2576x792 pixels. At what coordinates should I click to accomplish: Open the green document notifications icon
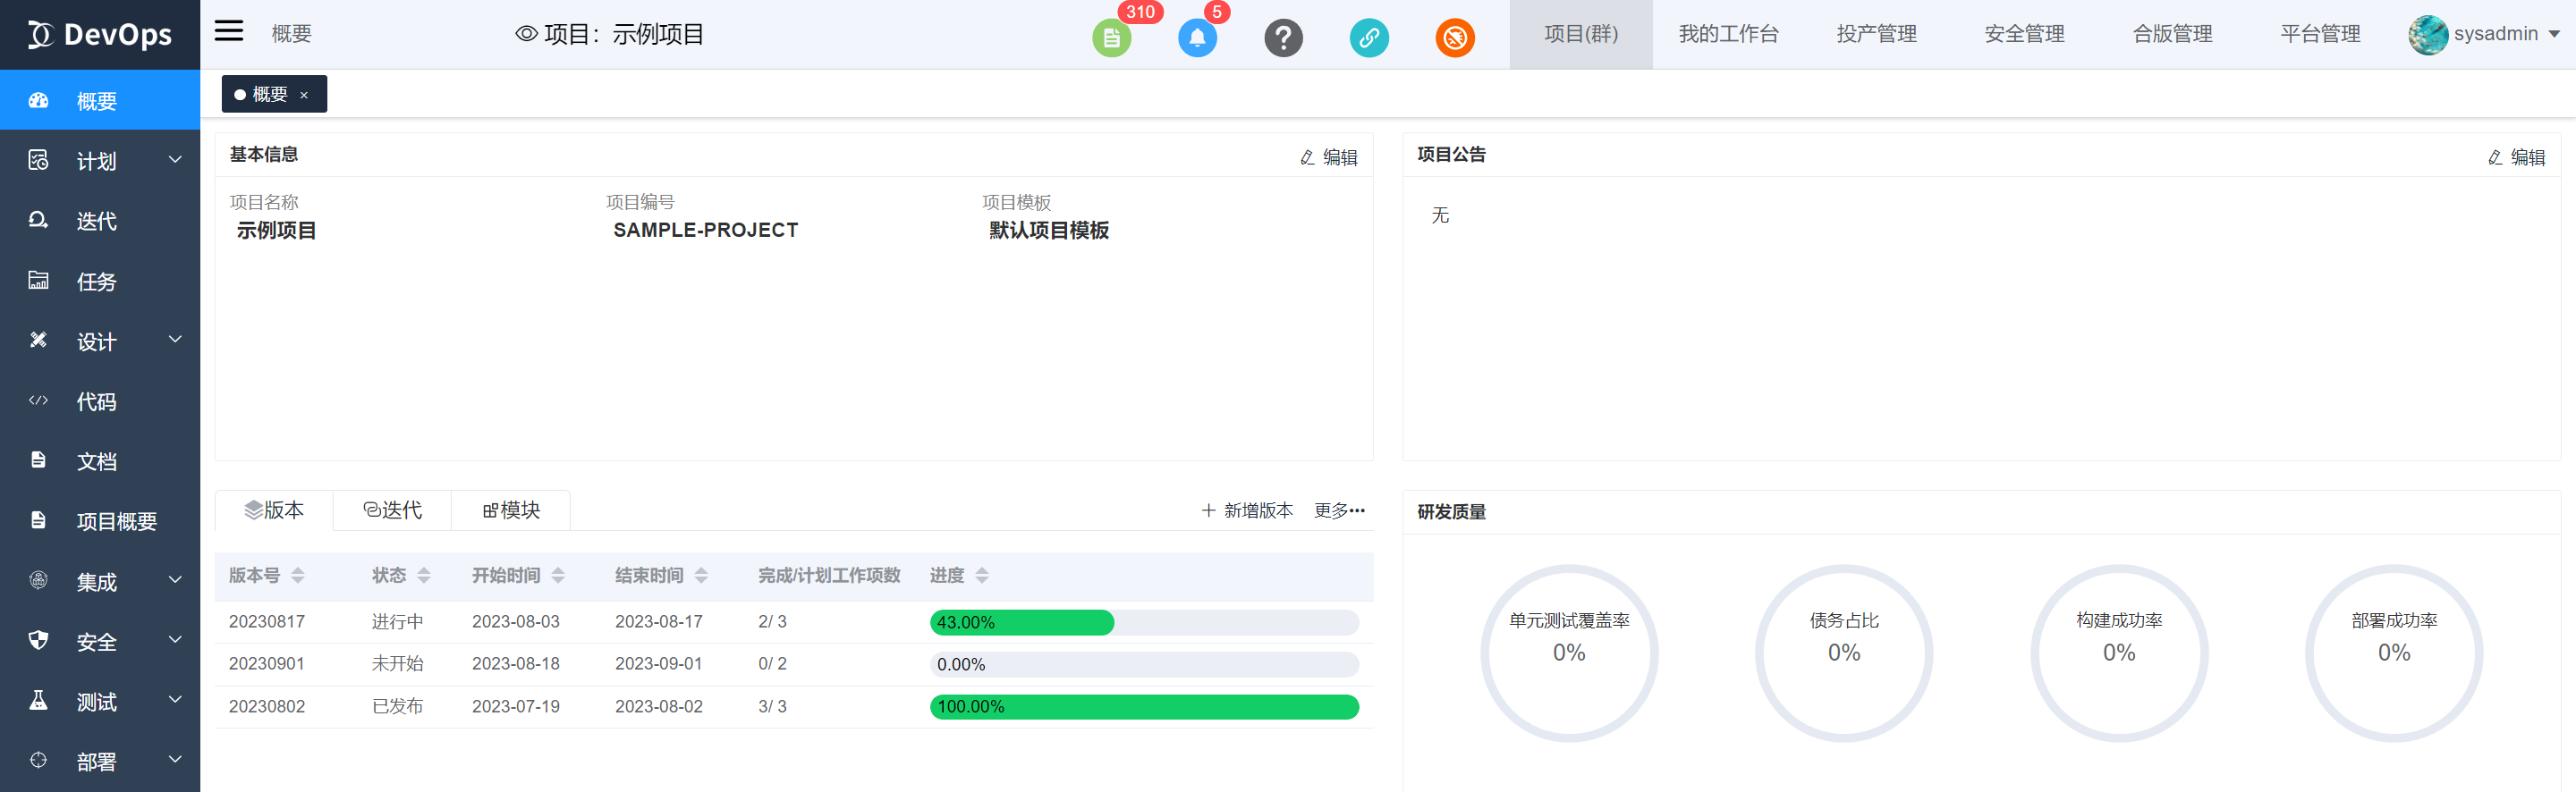coord(1111,38)
